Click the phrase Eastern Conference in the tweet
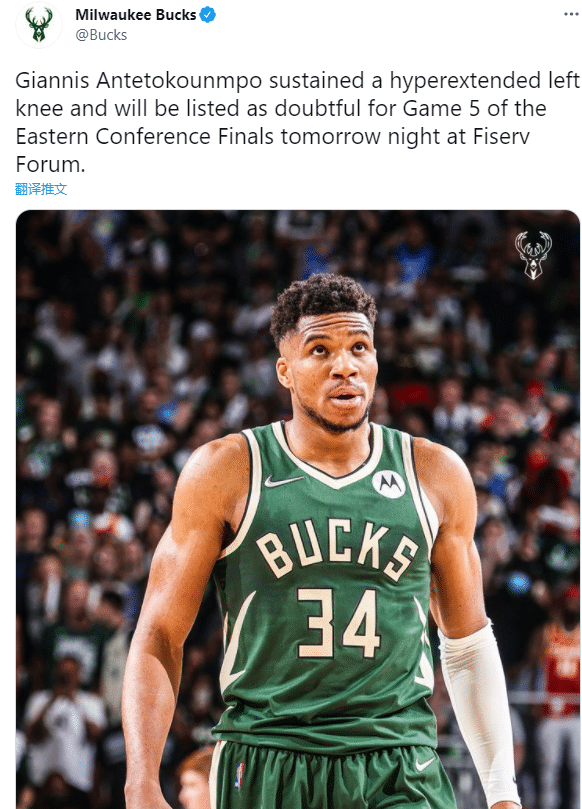 click(112, 136)
